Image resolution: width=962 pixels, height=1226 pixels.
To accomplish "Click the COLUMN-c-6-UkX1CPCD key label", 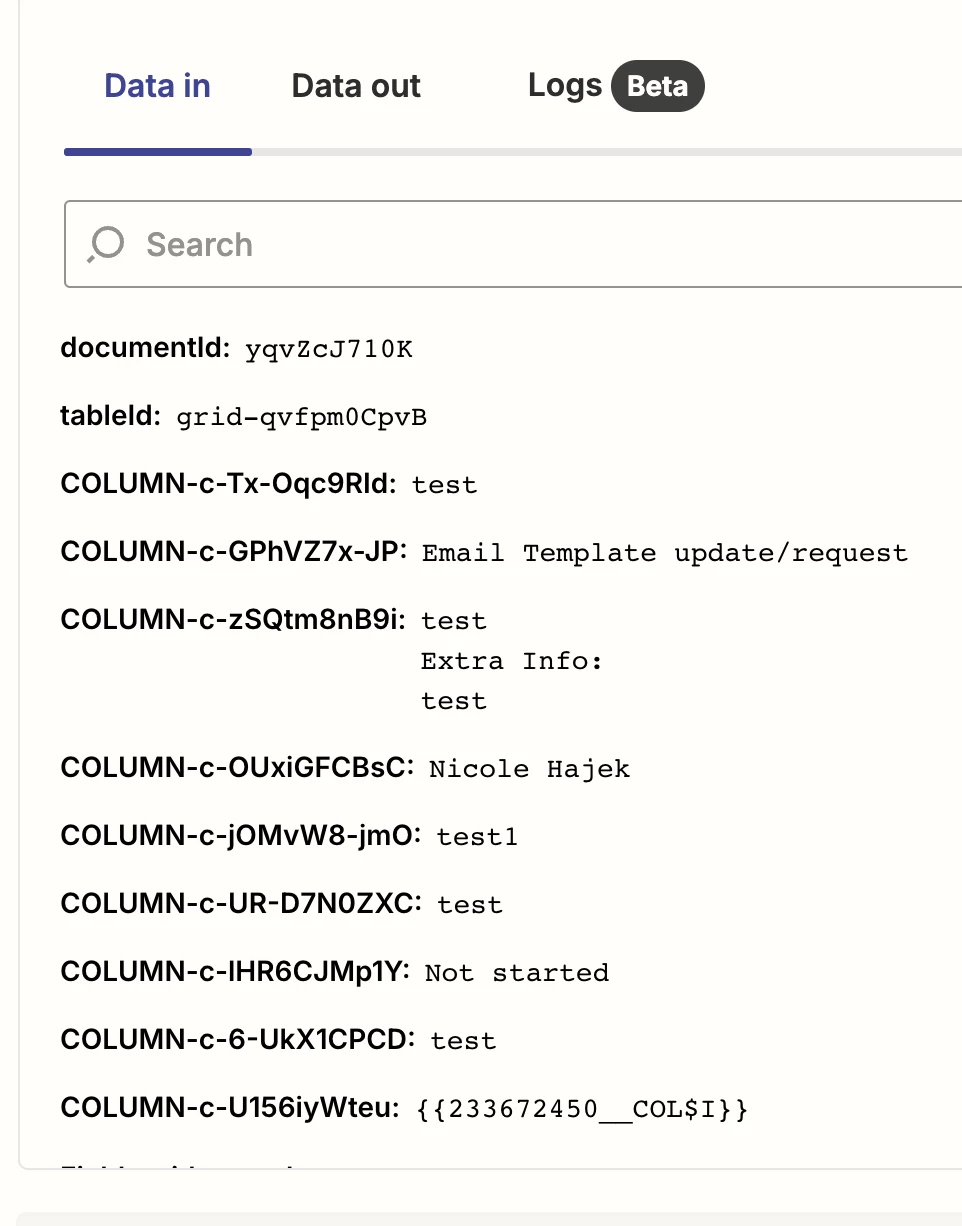I will click(x=237, y=1040).
